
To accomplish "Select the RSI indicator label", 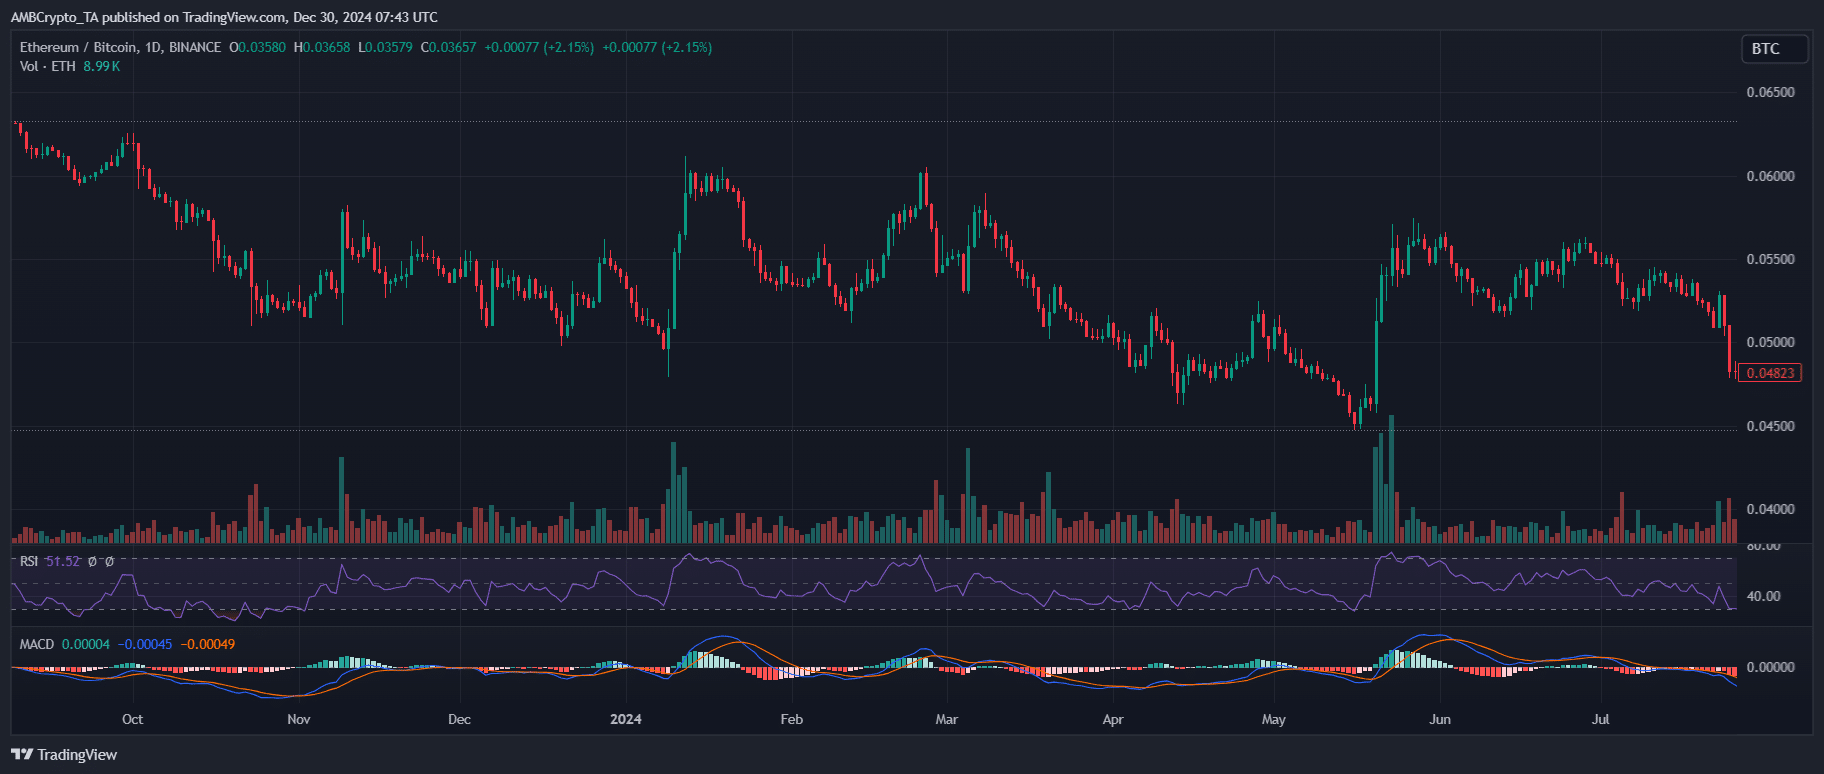I will coord(29,562).
